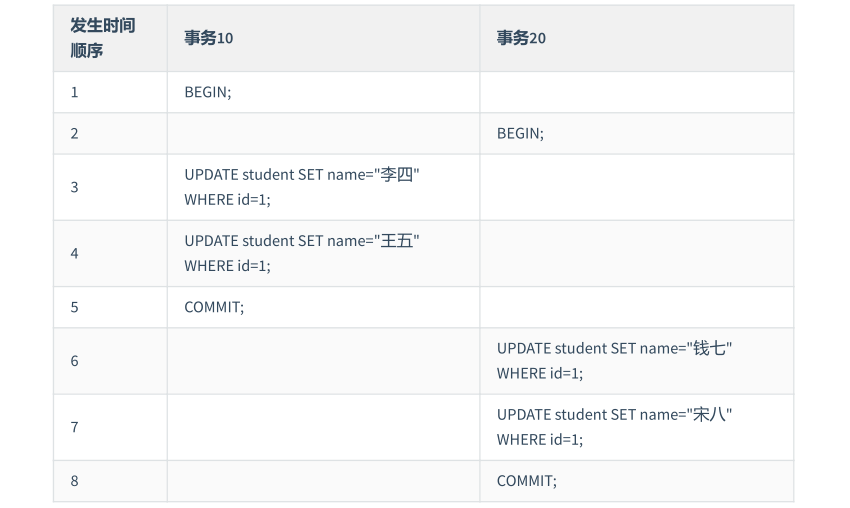Select sequence number 3 in first column
This screenshot has height=508, width=850.
pos(74,187)
